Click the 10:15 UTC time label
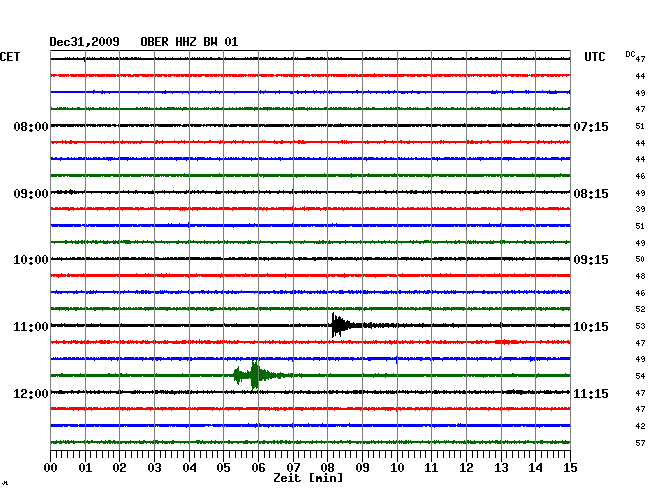Image resolution: width=650 pixels, height=494 pixels. pyautogui.click(x=591, y=327)
